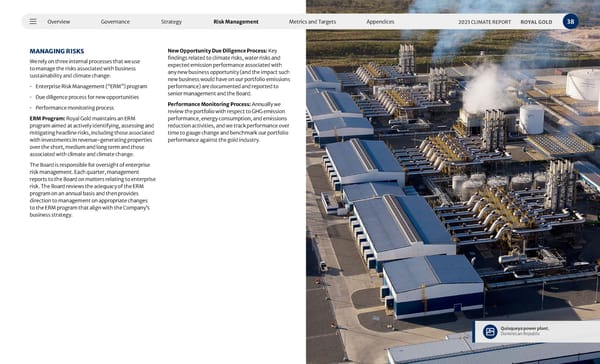Click the 'We rely on three internal' intro
600x364 pixels.
click(x=85, y=69)
